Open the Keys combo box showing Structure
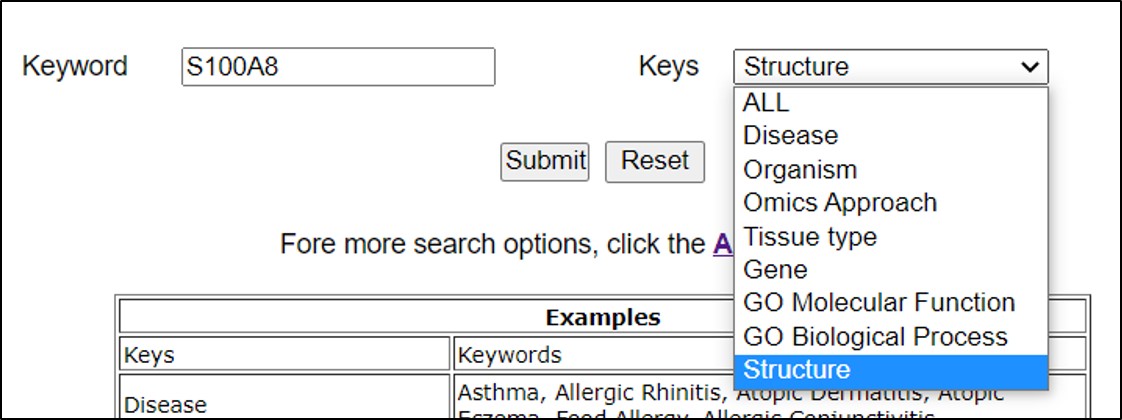1122x420 pixels. tap(890, 67)
